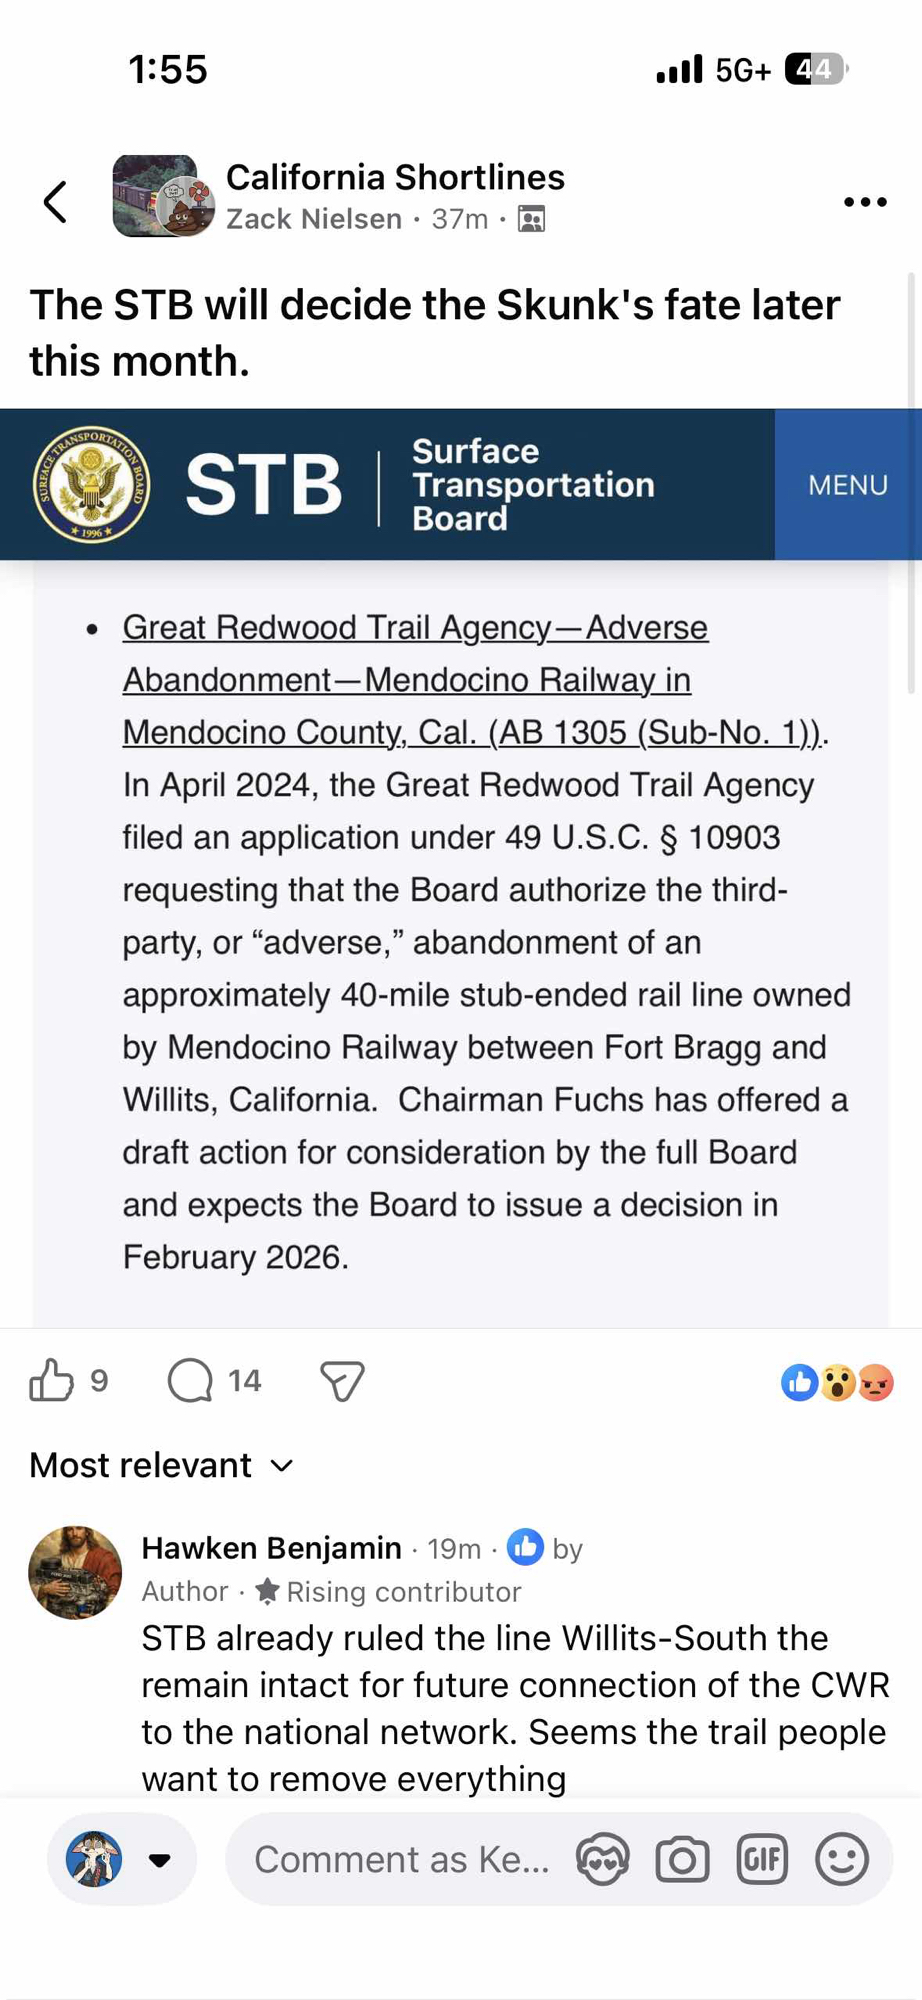Tap the Comment as text field
The image size is (922, 2000).
pyautogui.click(x=402, y=1860)
